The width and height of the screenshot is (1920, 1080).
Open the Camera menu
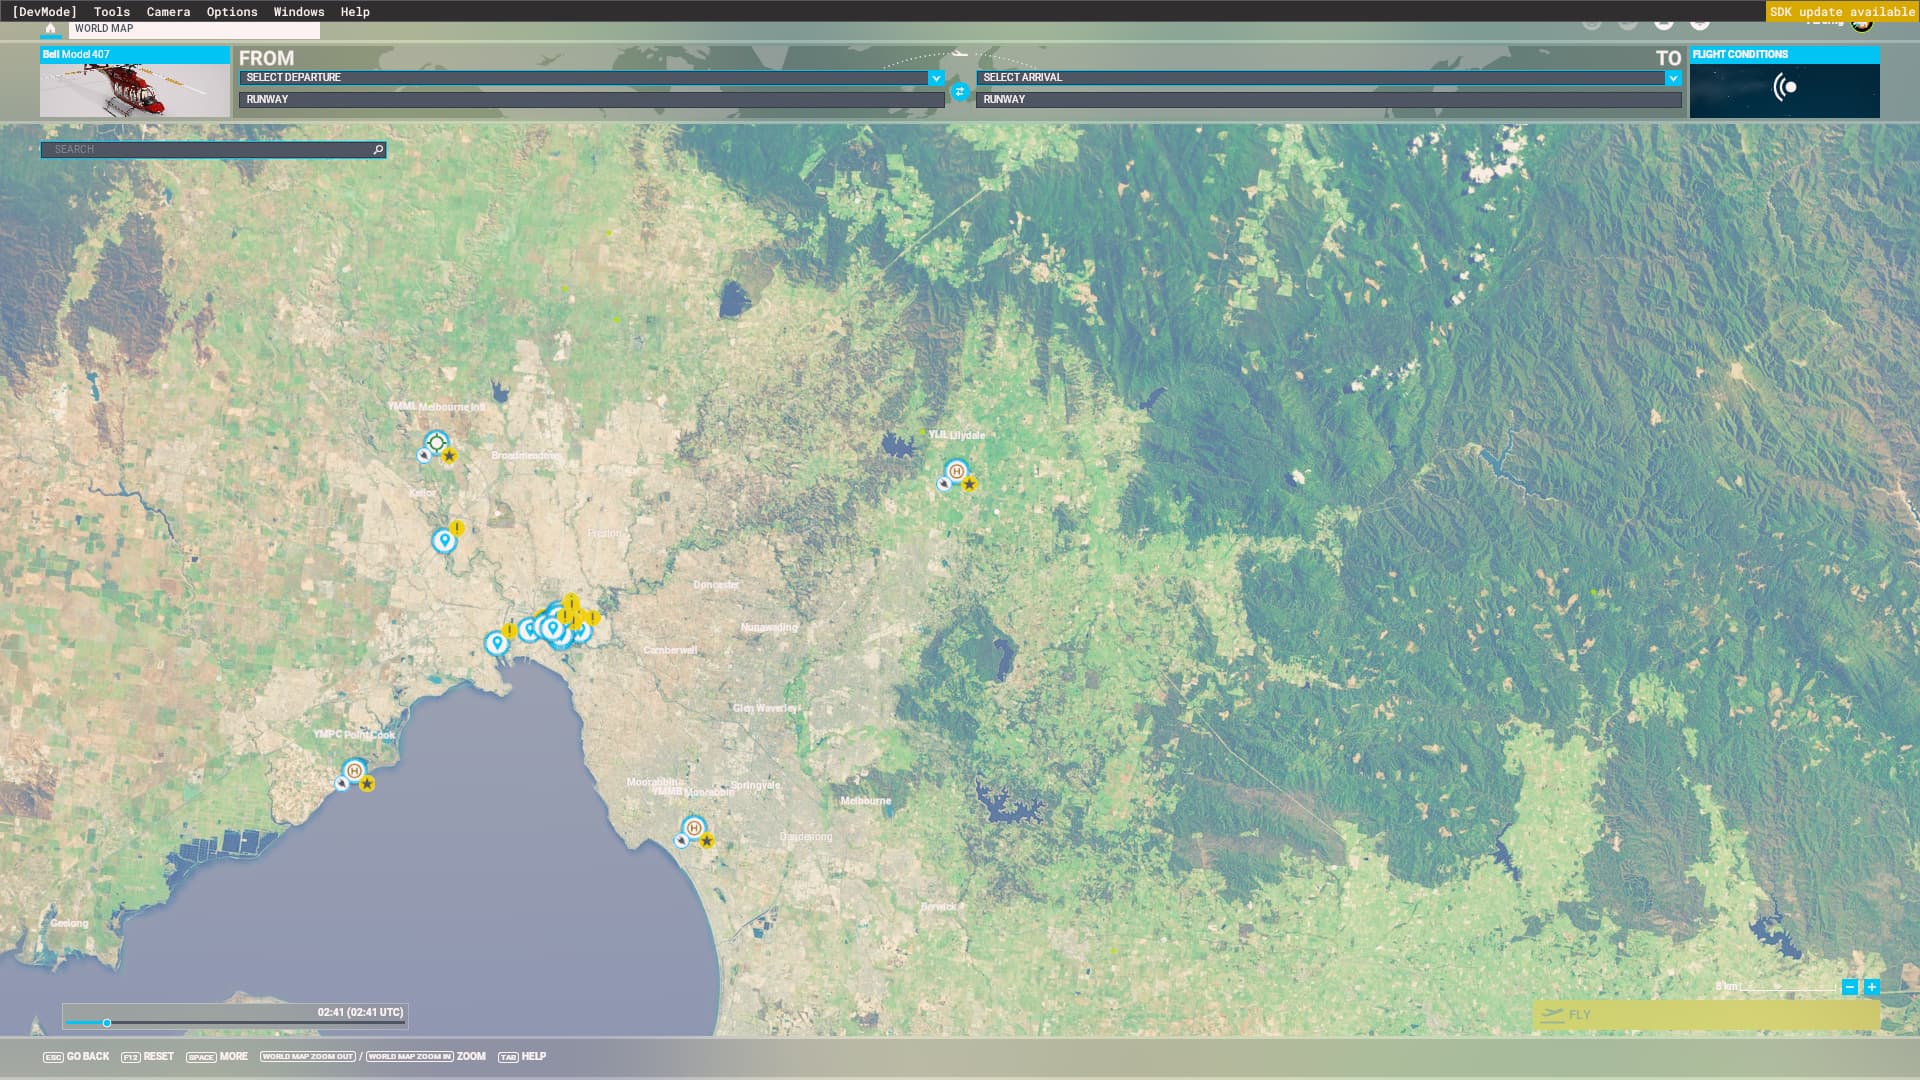(x=168, y=12)
